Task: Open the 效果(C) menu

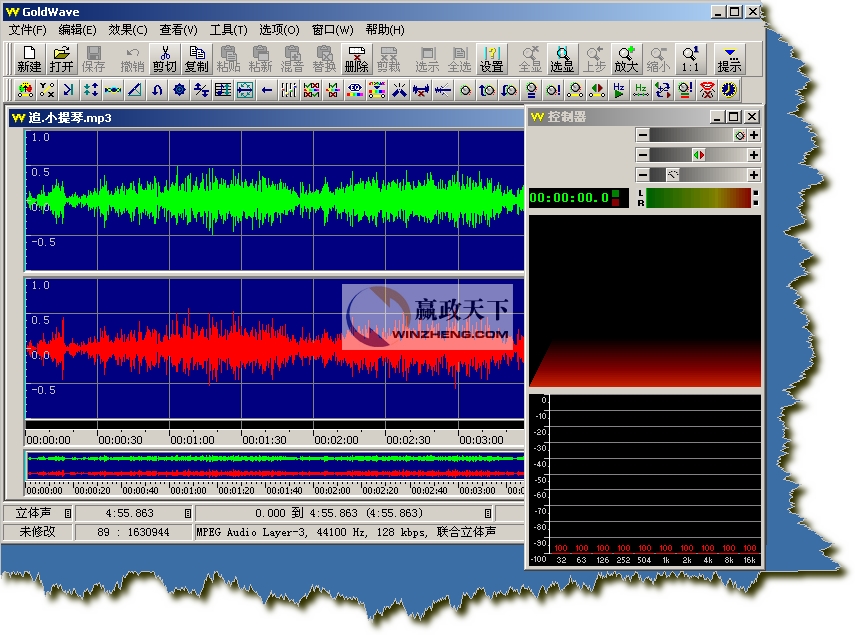Action: (x=127, y=30)
